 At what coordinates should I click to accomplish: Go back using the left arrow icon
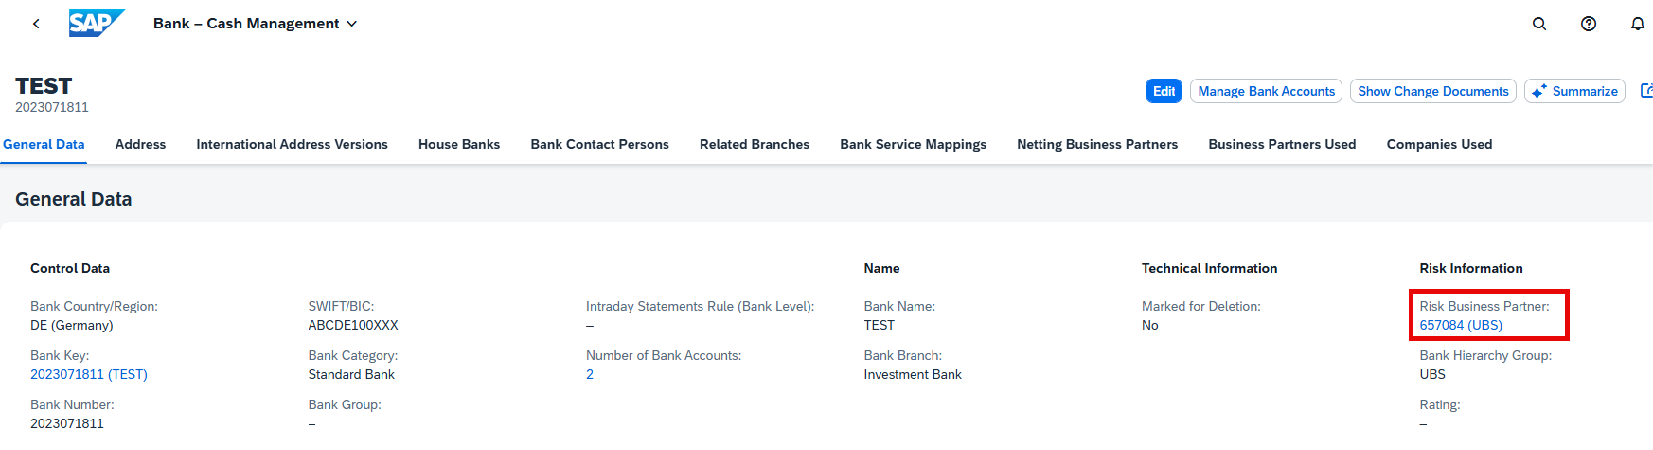(36, 23)
